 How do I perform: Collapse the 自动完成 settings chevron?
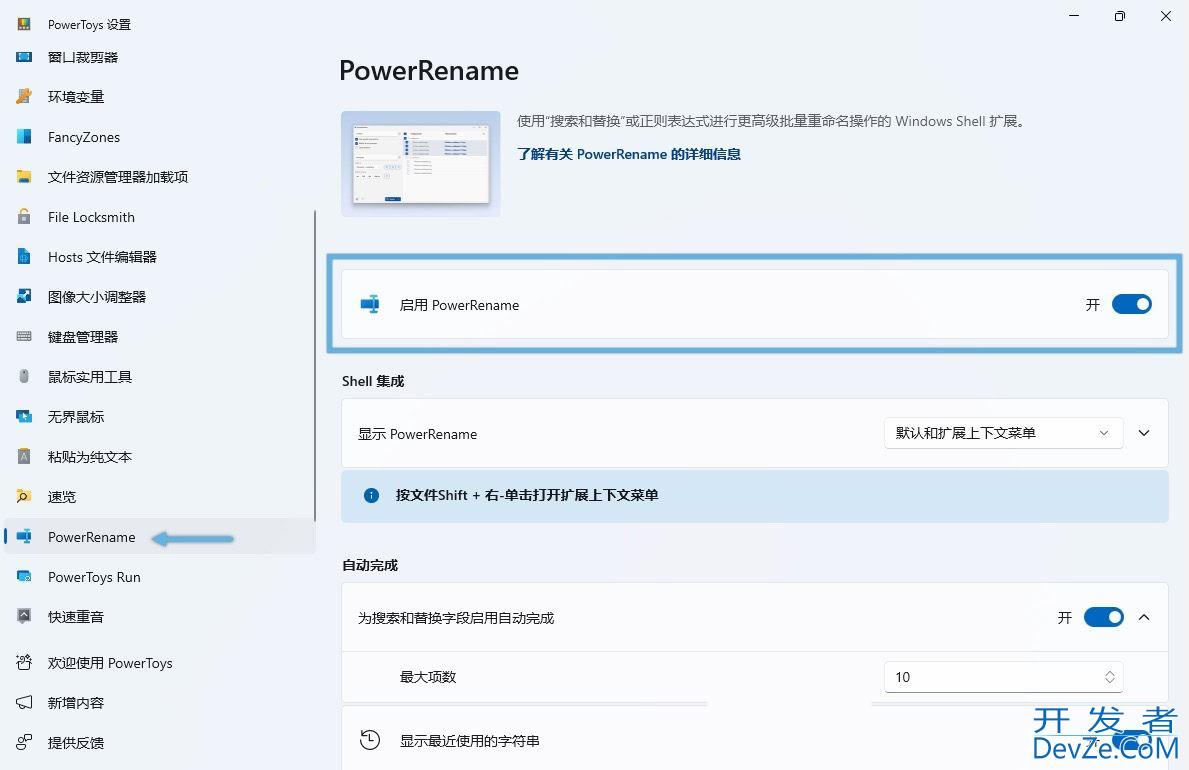1144,618
